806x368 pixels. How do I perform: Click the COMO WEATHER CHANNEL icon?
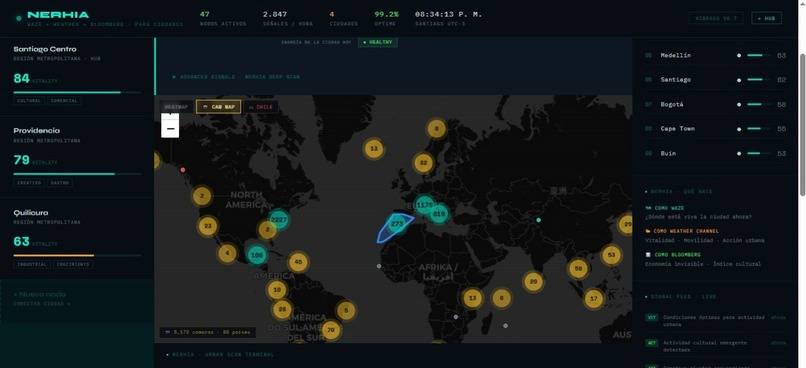click(x=648, y=231)
